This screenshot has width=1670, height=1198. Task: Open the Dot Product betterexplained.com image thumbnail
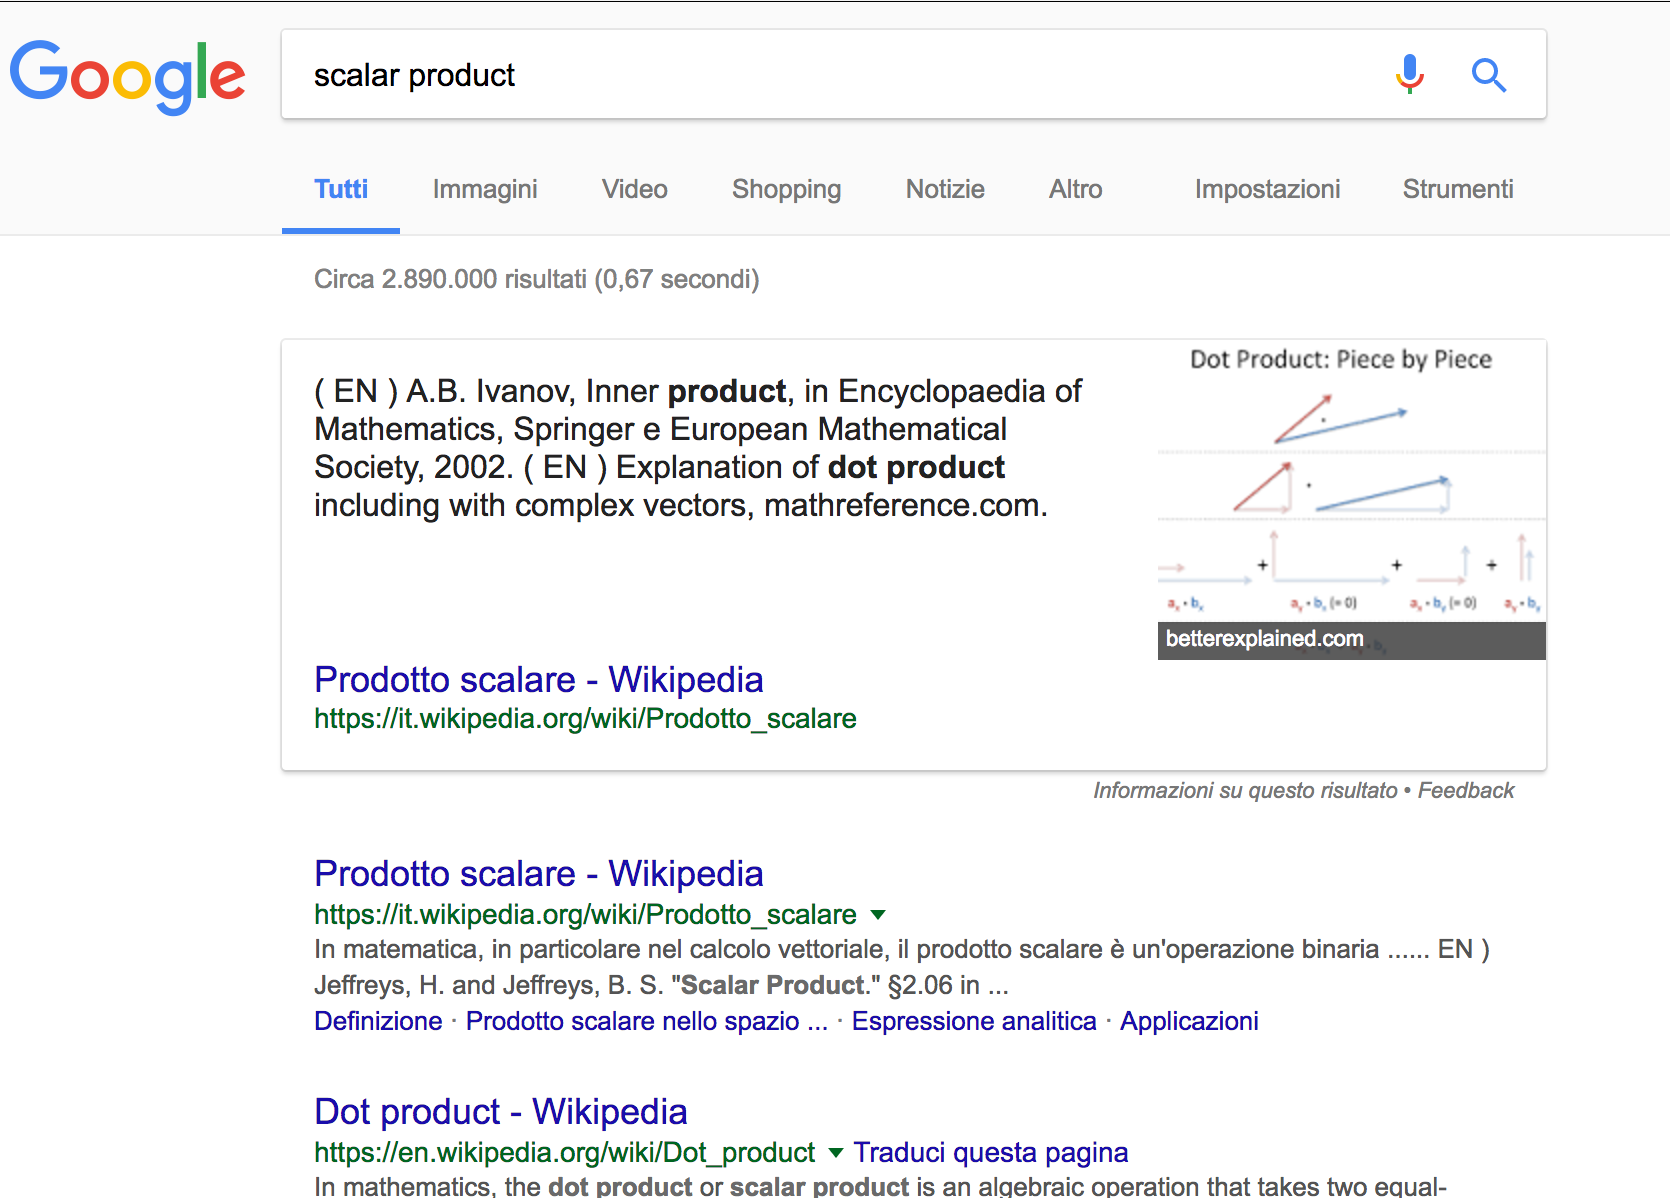[x=1352, y=500]
